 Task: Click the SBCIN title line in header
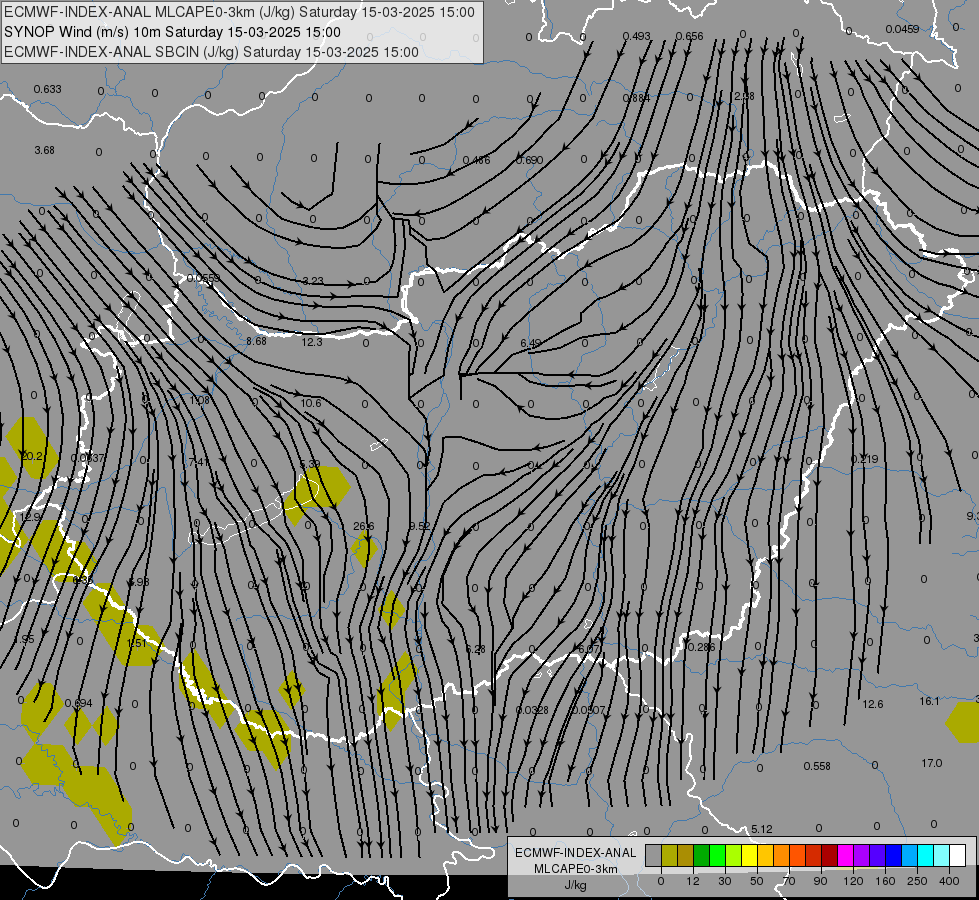[211, 52]
